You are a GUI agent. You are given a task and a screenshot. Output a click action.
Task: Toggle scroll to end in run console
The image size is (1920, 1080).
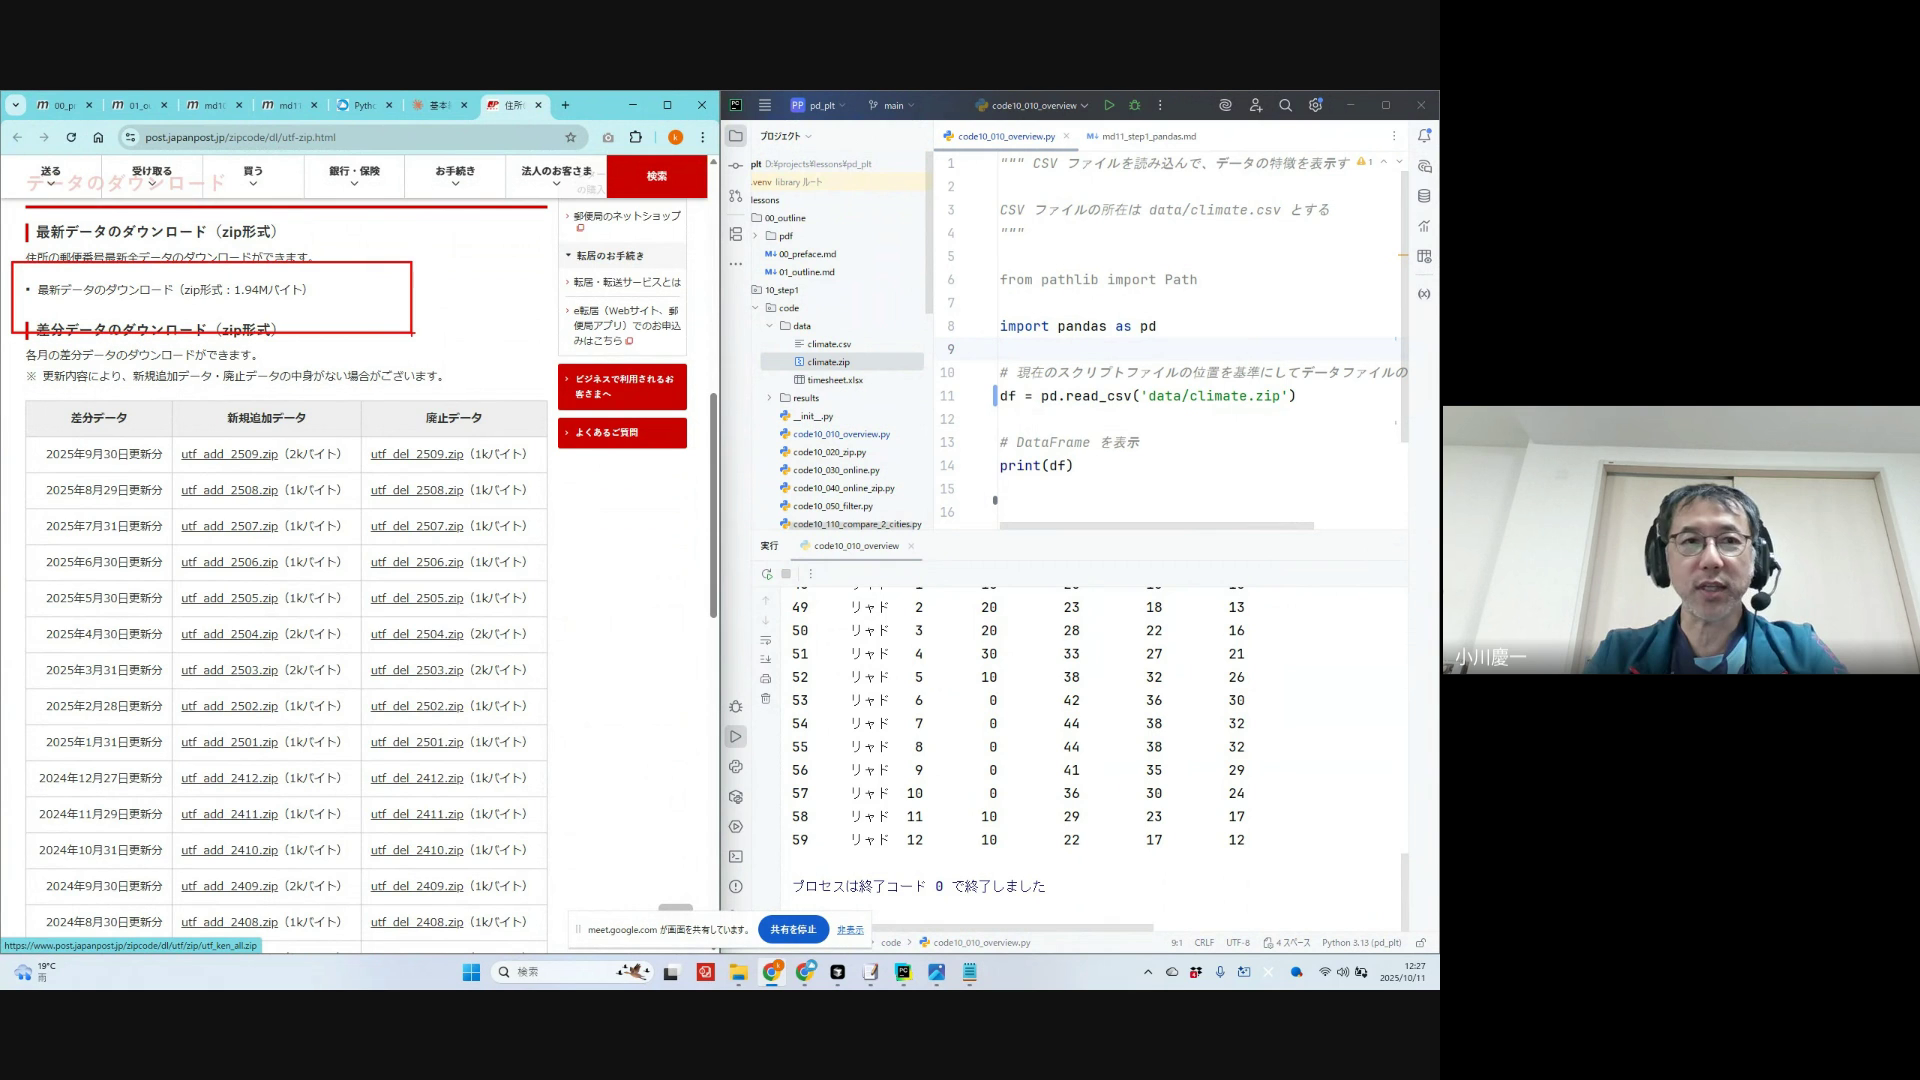(x=766, y=659)
